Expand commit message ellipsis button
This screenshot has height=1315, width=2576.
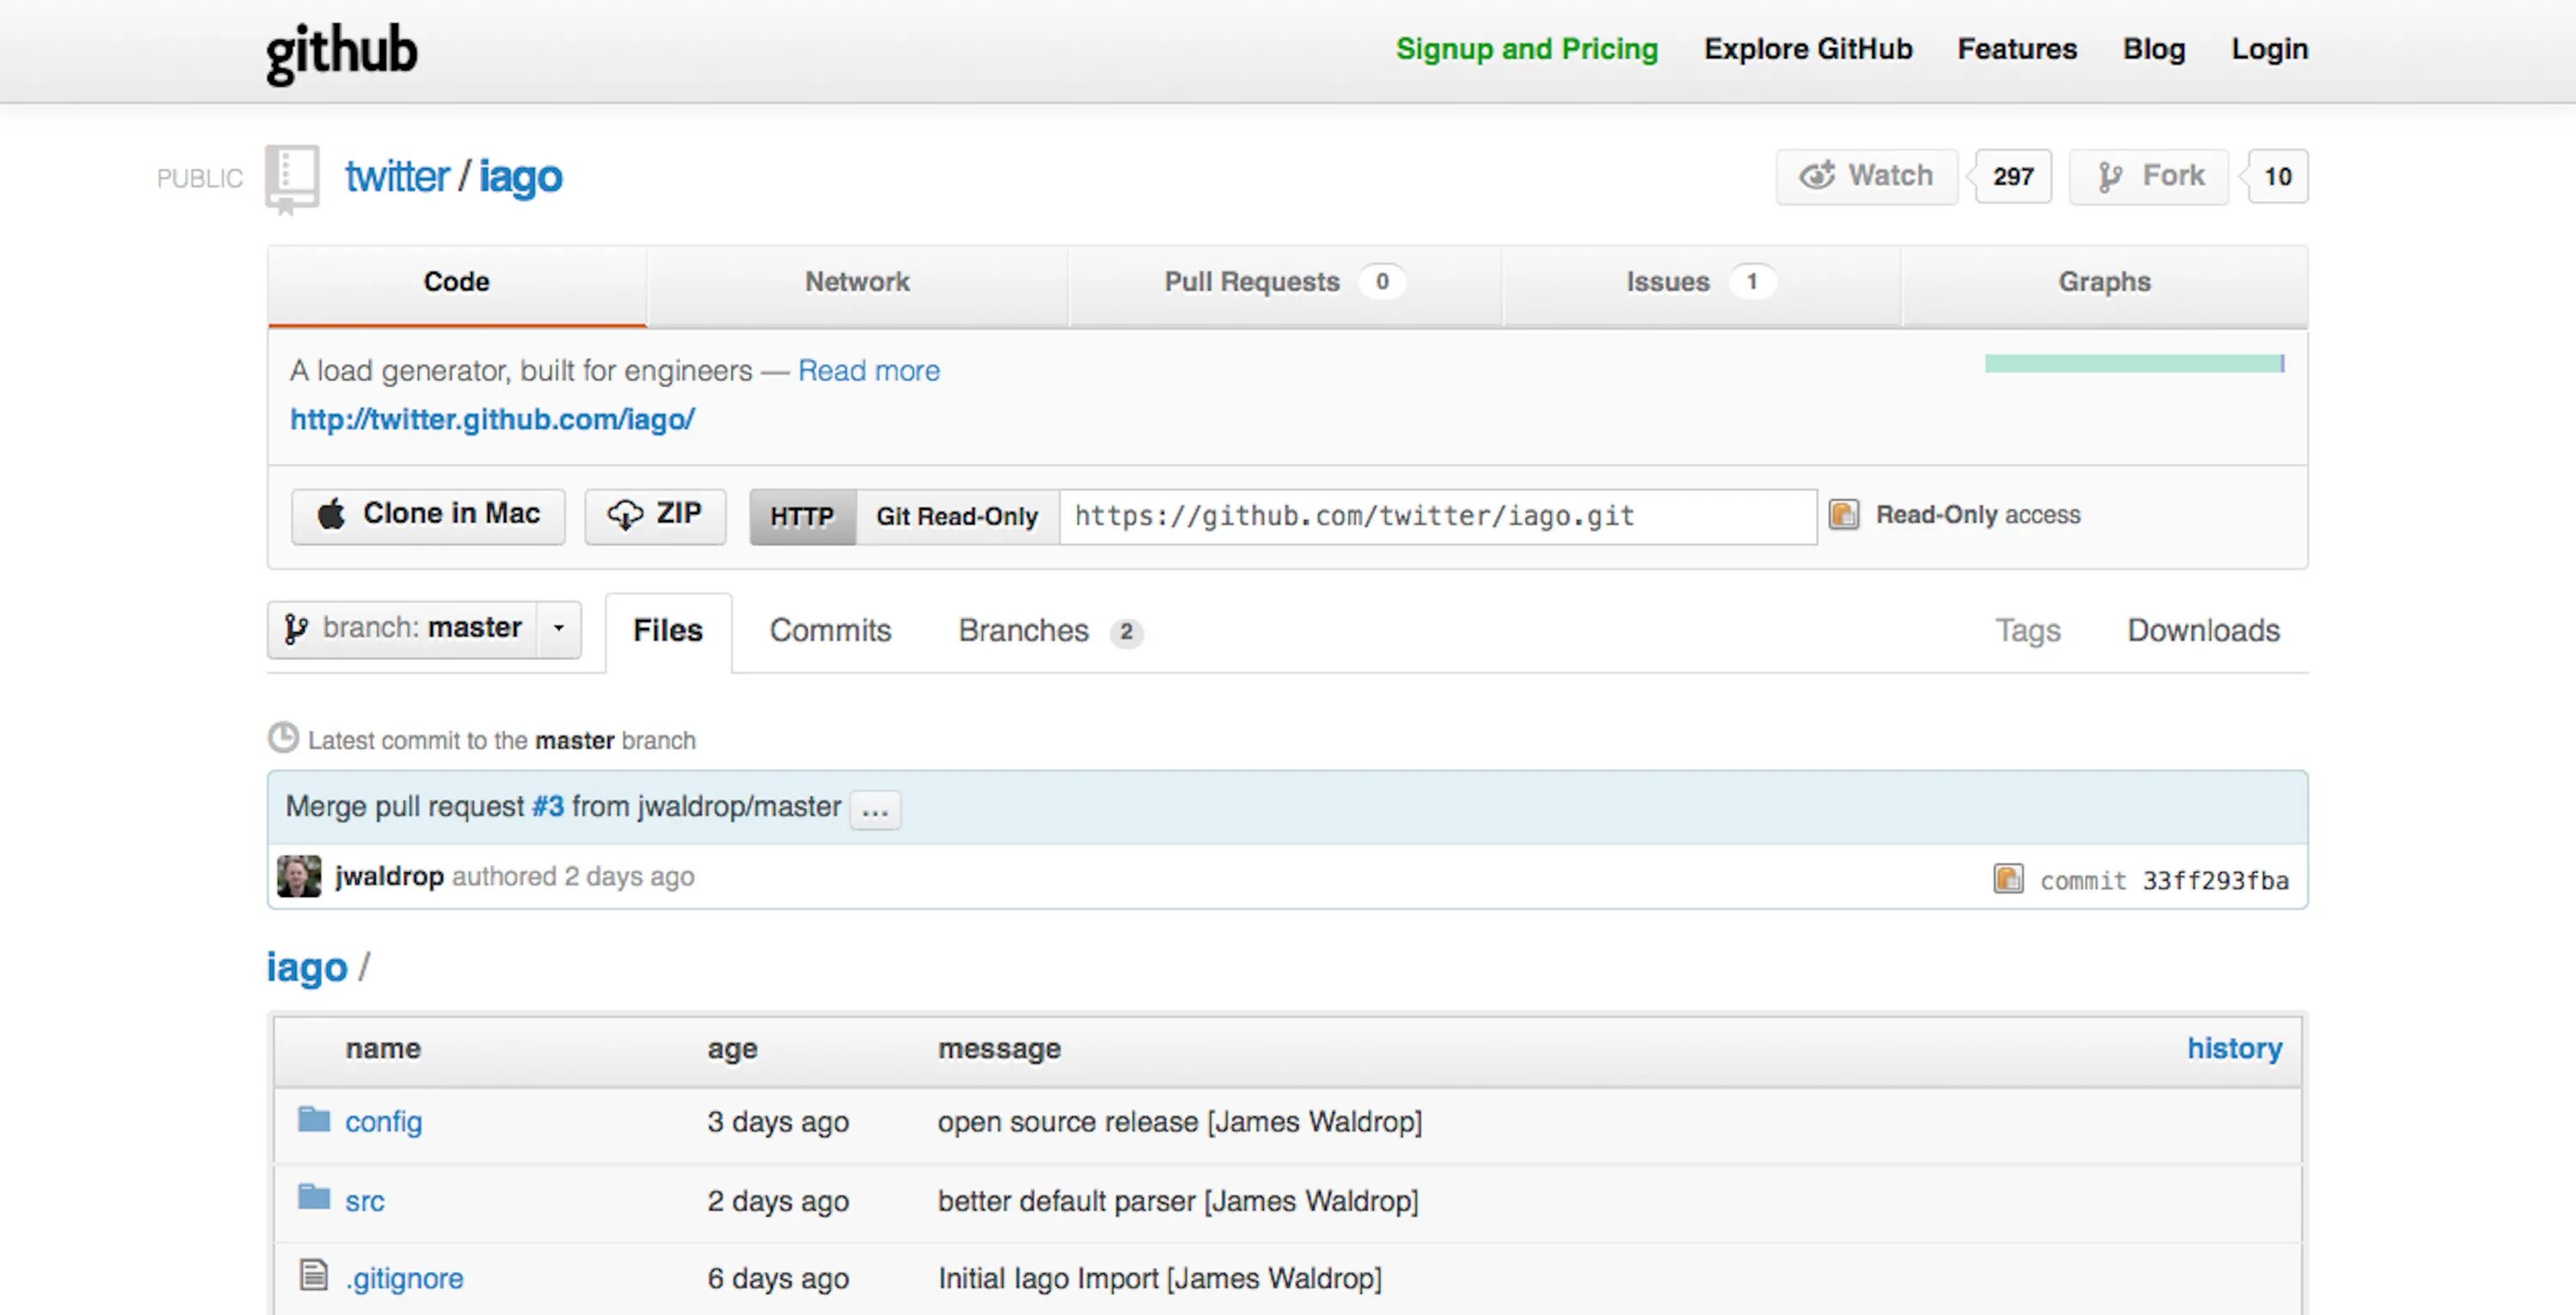[875, 809]
